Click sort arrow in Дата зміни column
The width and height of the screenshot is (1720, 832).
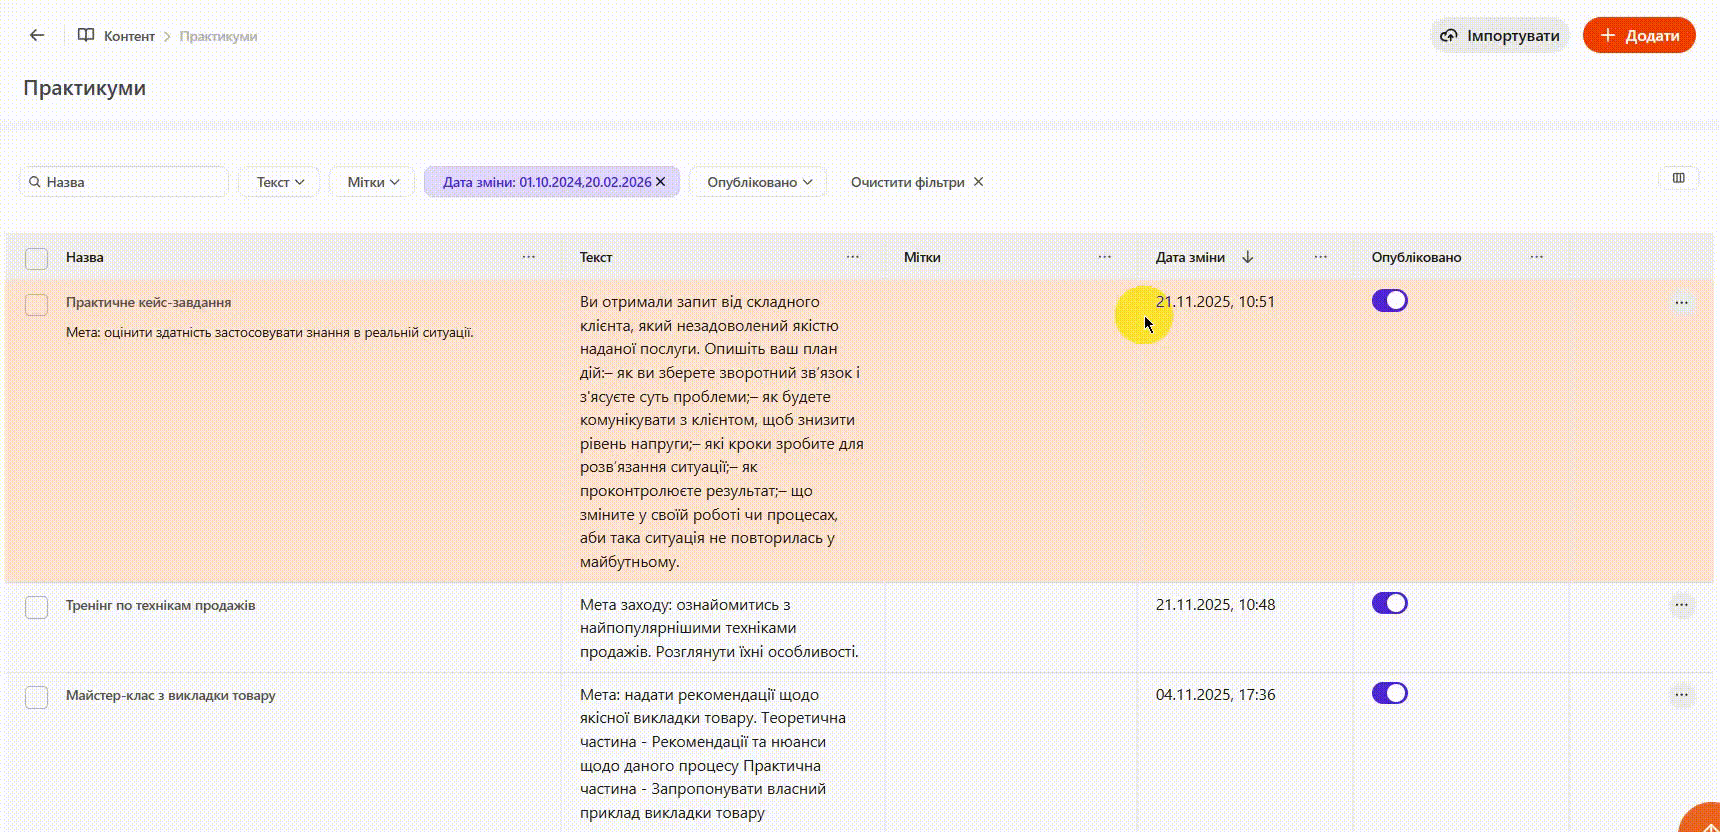(x=1247, y=257)
